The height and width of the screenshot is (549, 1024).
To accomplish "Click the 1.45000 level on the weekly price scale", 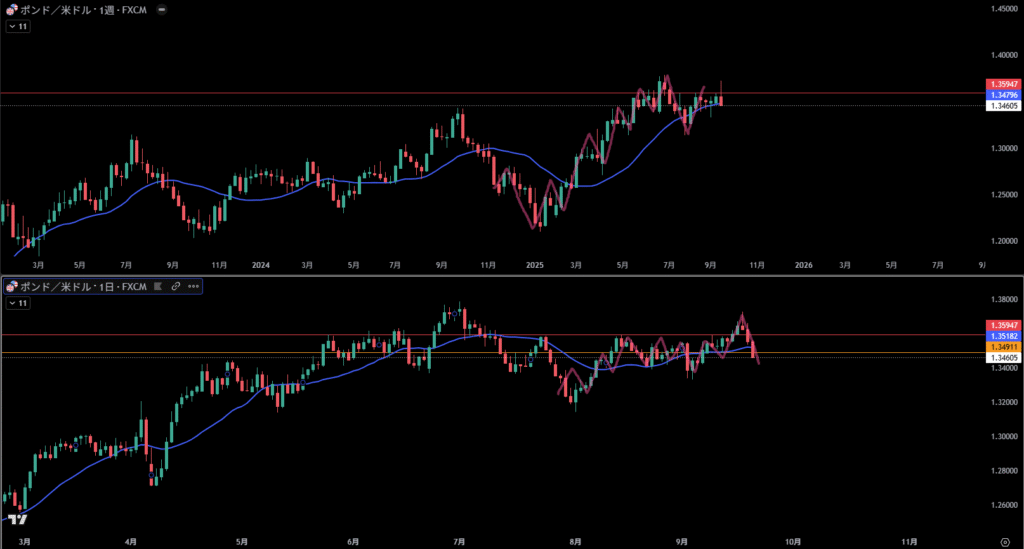I will [x=1003, y=9].
